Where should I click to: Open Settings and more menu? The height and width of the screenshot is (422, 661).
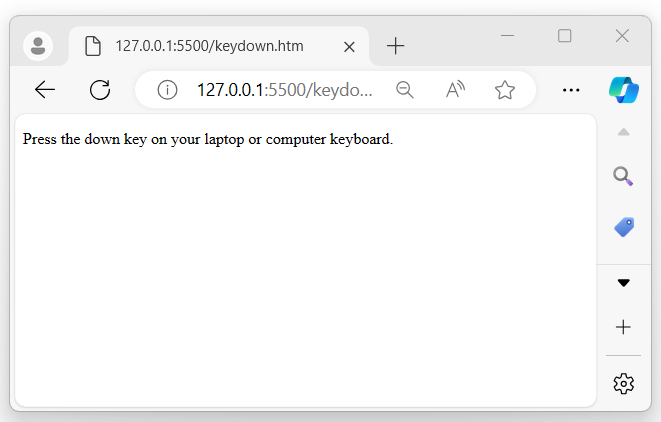571,90
